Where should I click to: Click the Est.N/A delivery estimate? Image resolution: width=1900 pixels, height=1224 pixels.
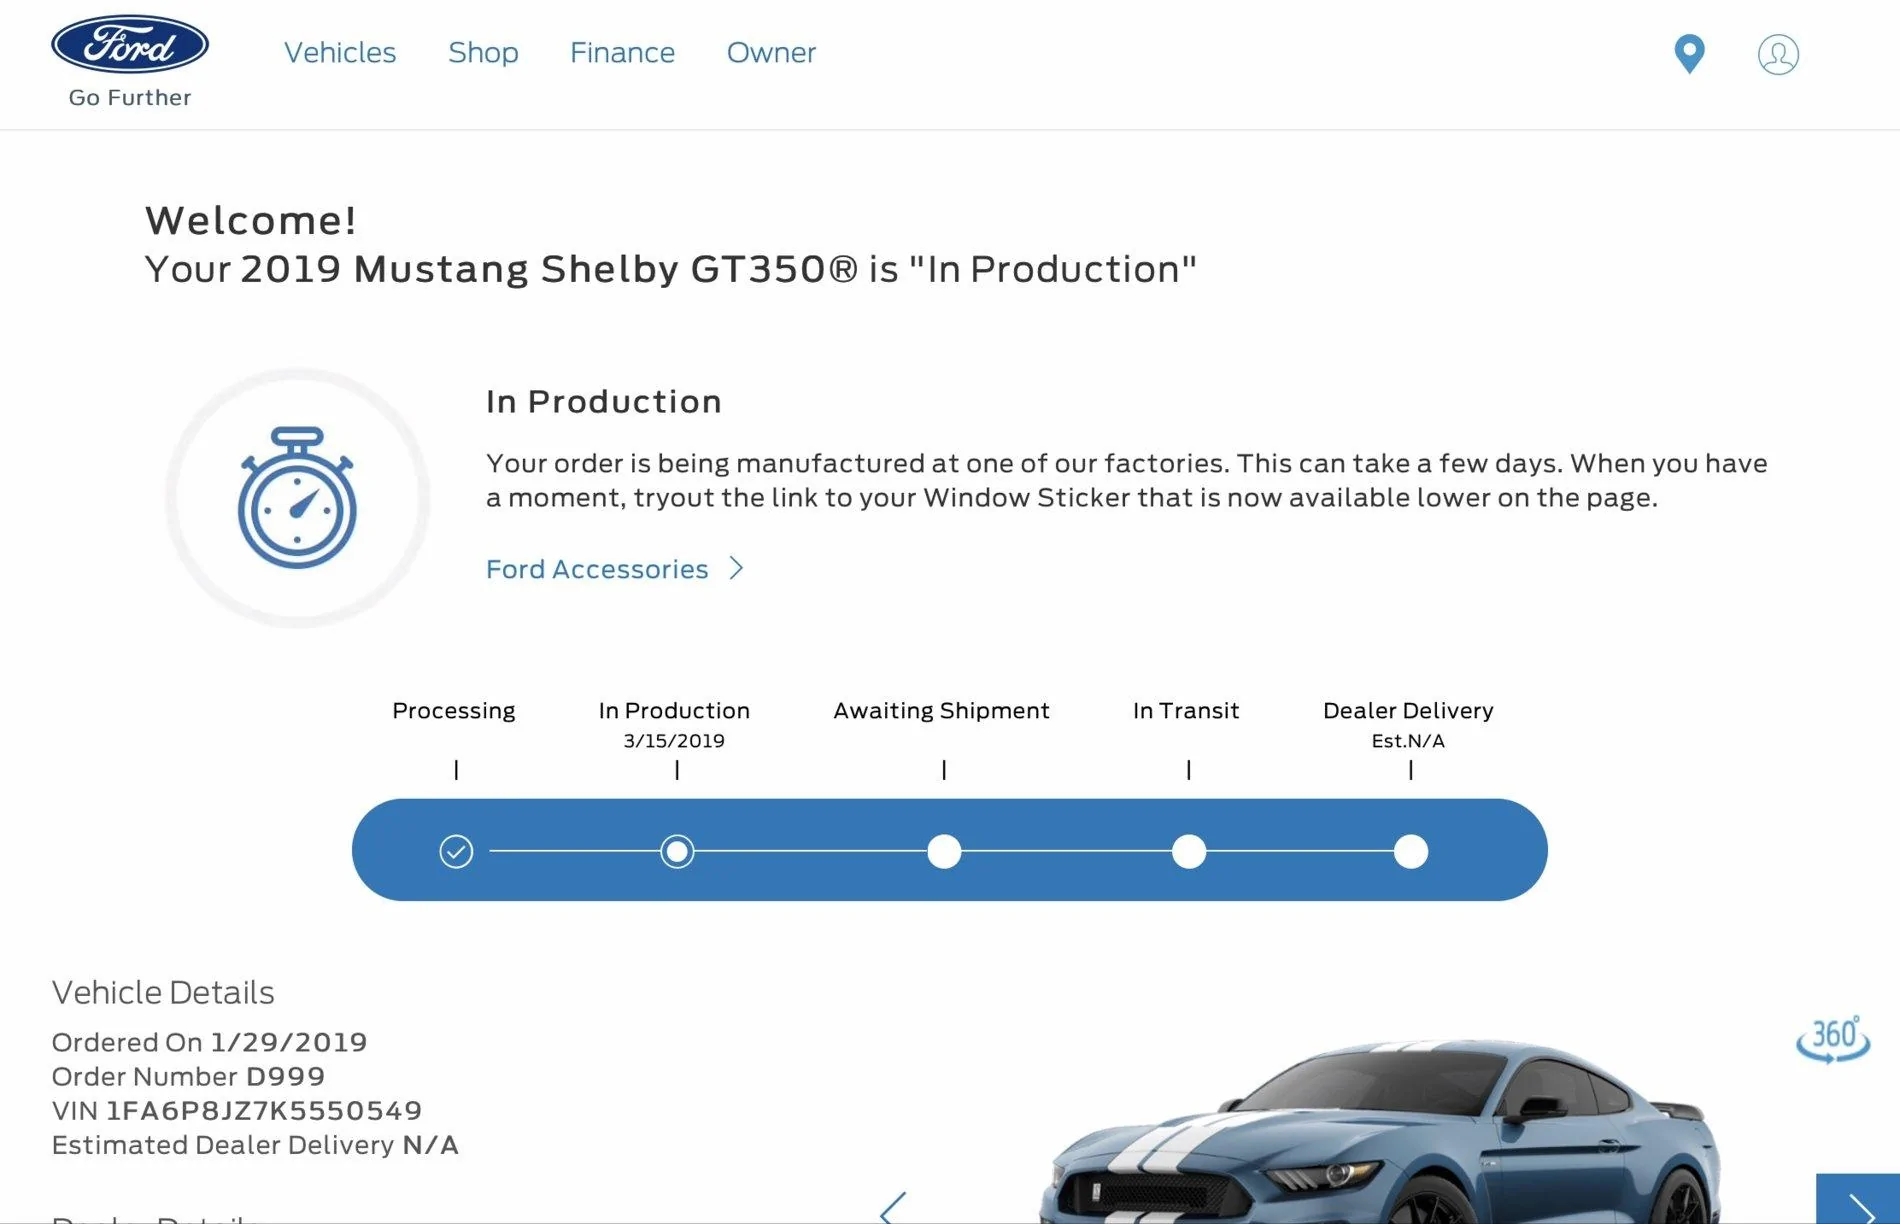pos(1408,741)
